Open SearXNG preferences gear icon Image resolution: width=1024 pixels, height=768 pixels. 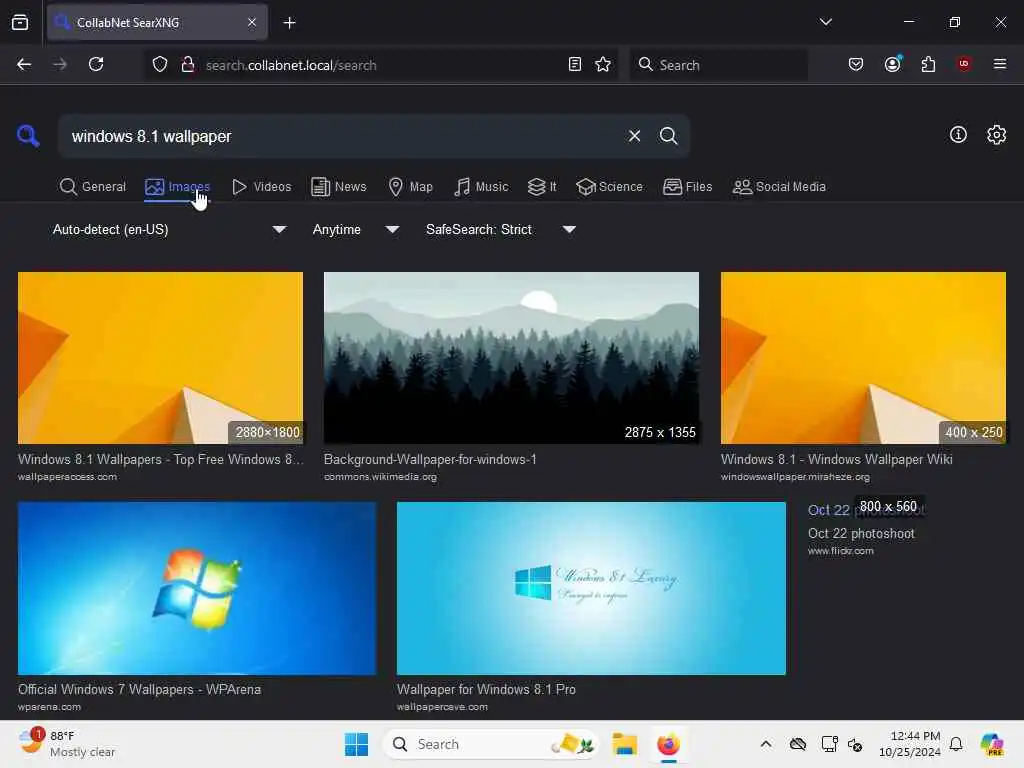point(996,135)
